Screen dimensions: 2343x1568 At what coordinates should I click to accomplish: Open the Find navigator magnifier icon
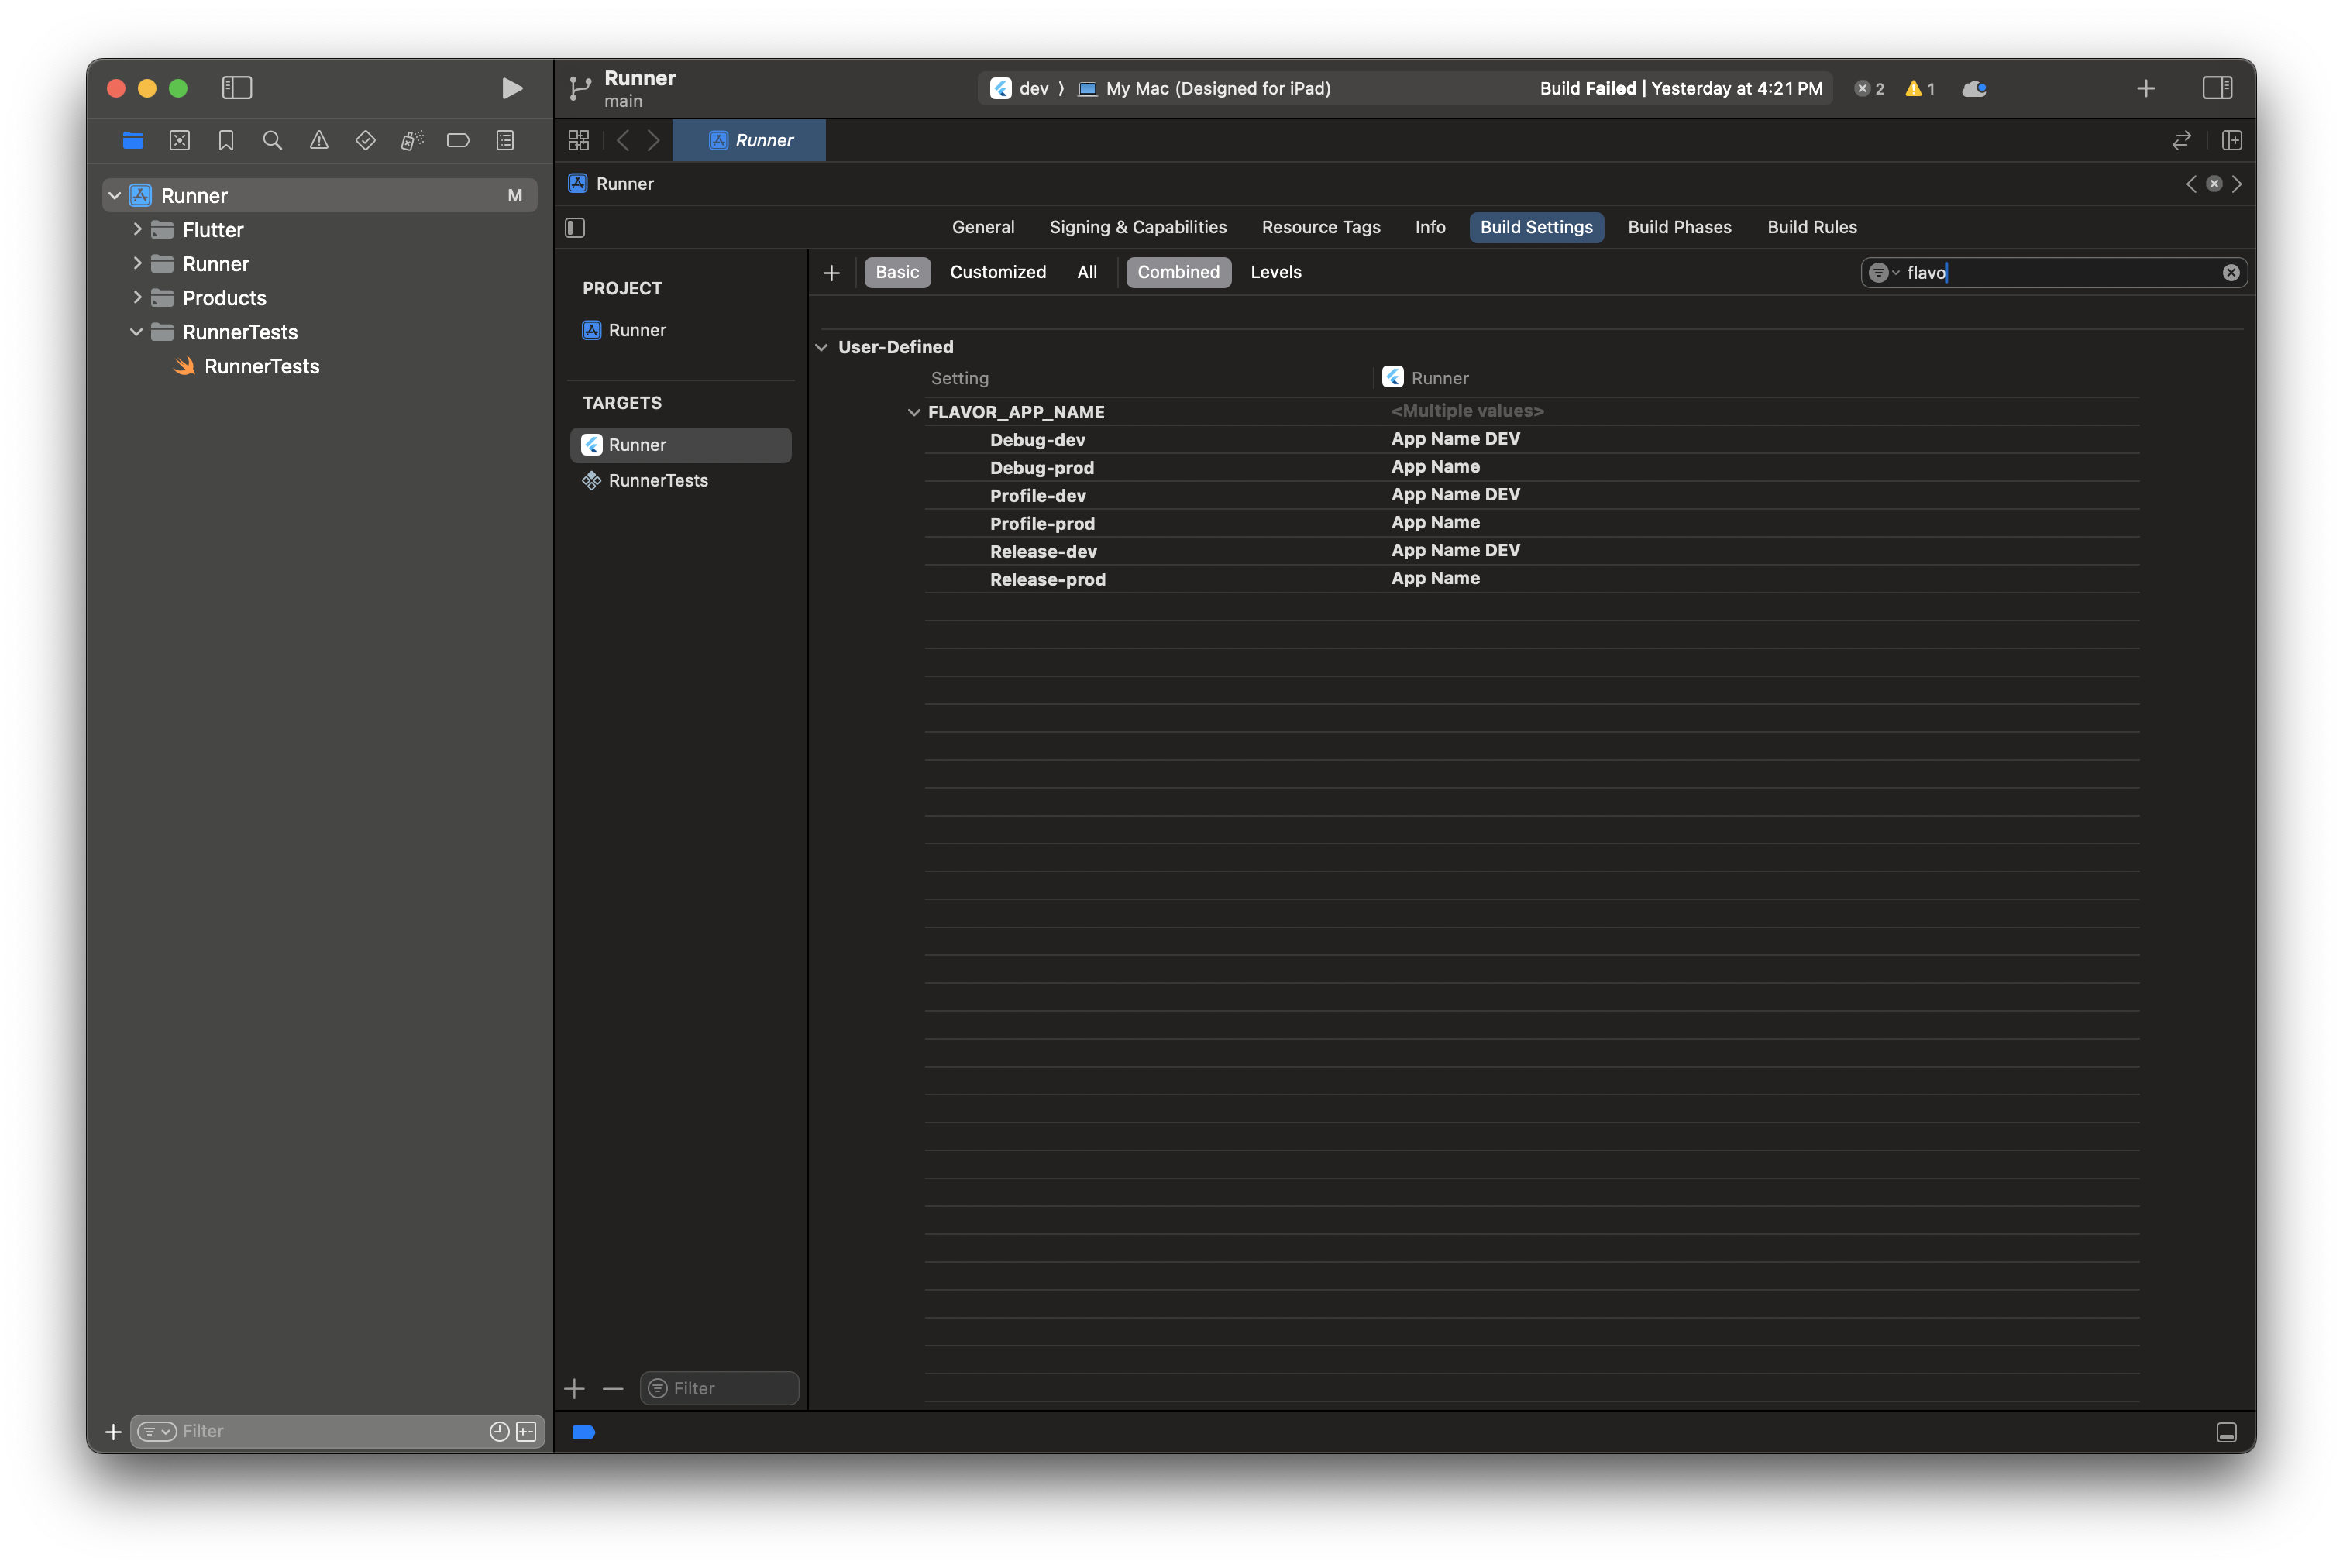coord(272,141)
